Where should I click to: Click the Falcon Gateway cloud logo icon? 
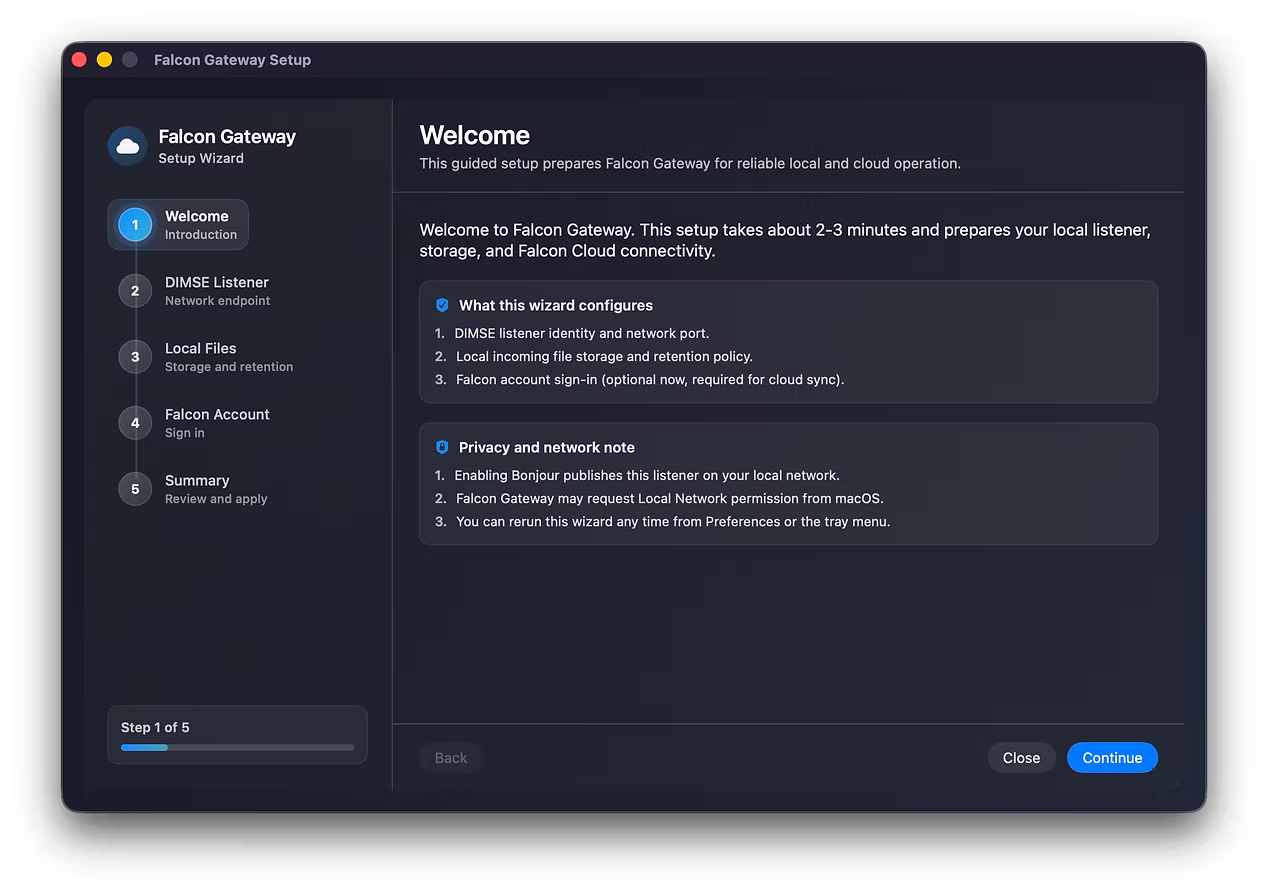pyautogui.click(x=127, y=145)
